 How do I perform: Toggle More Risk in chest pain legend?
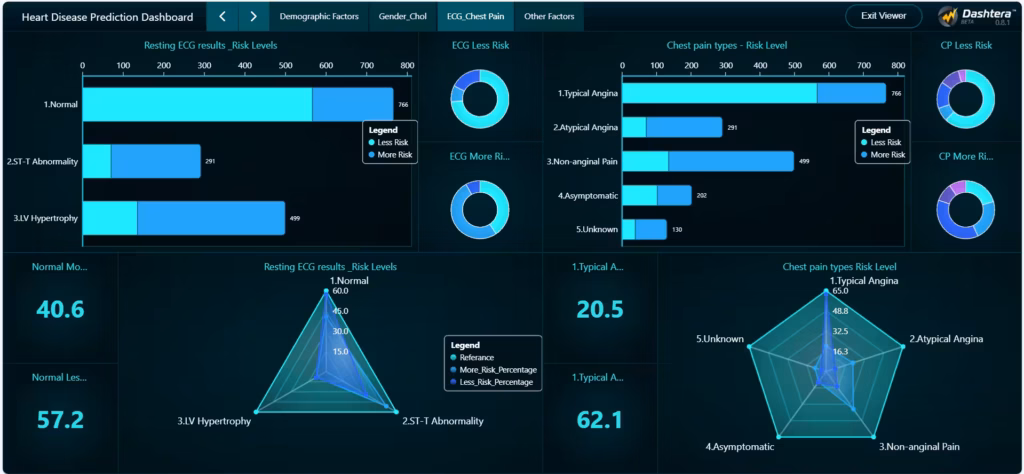coord(885,155)
